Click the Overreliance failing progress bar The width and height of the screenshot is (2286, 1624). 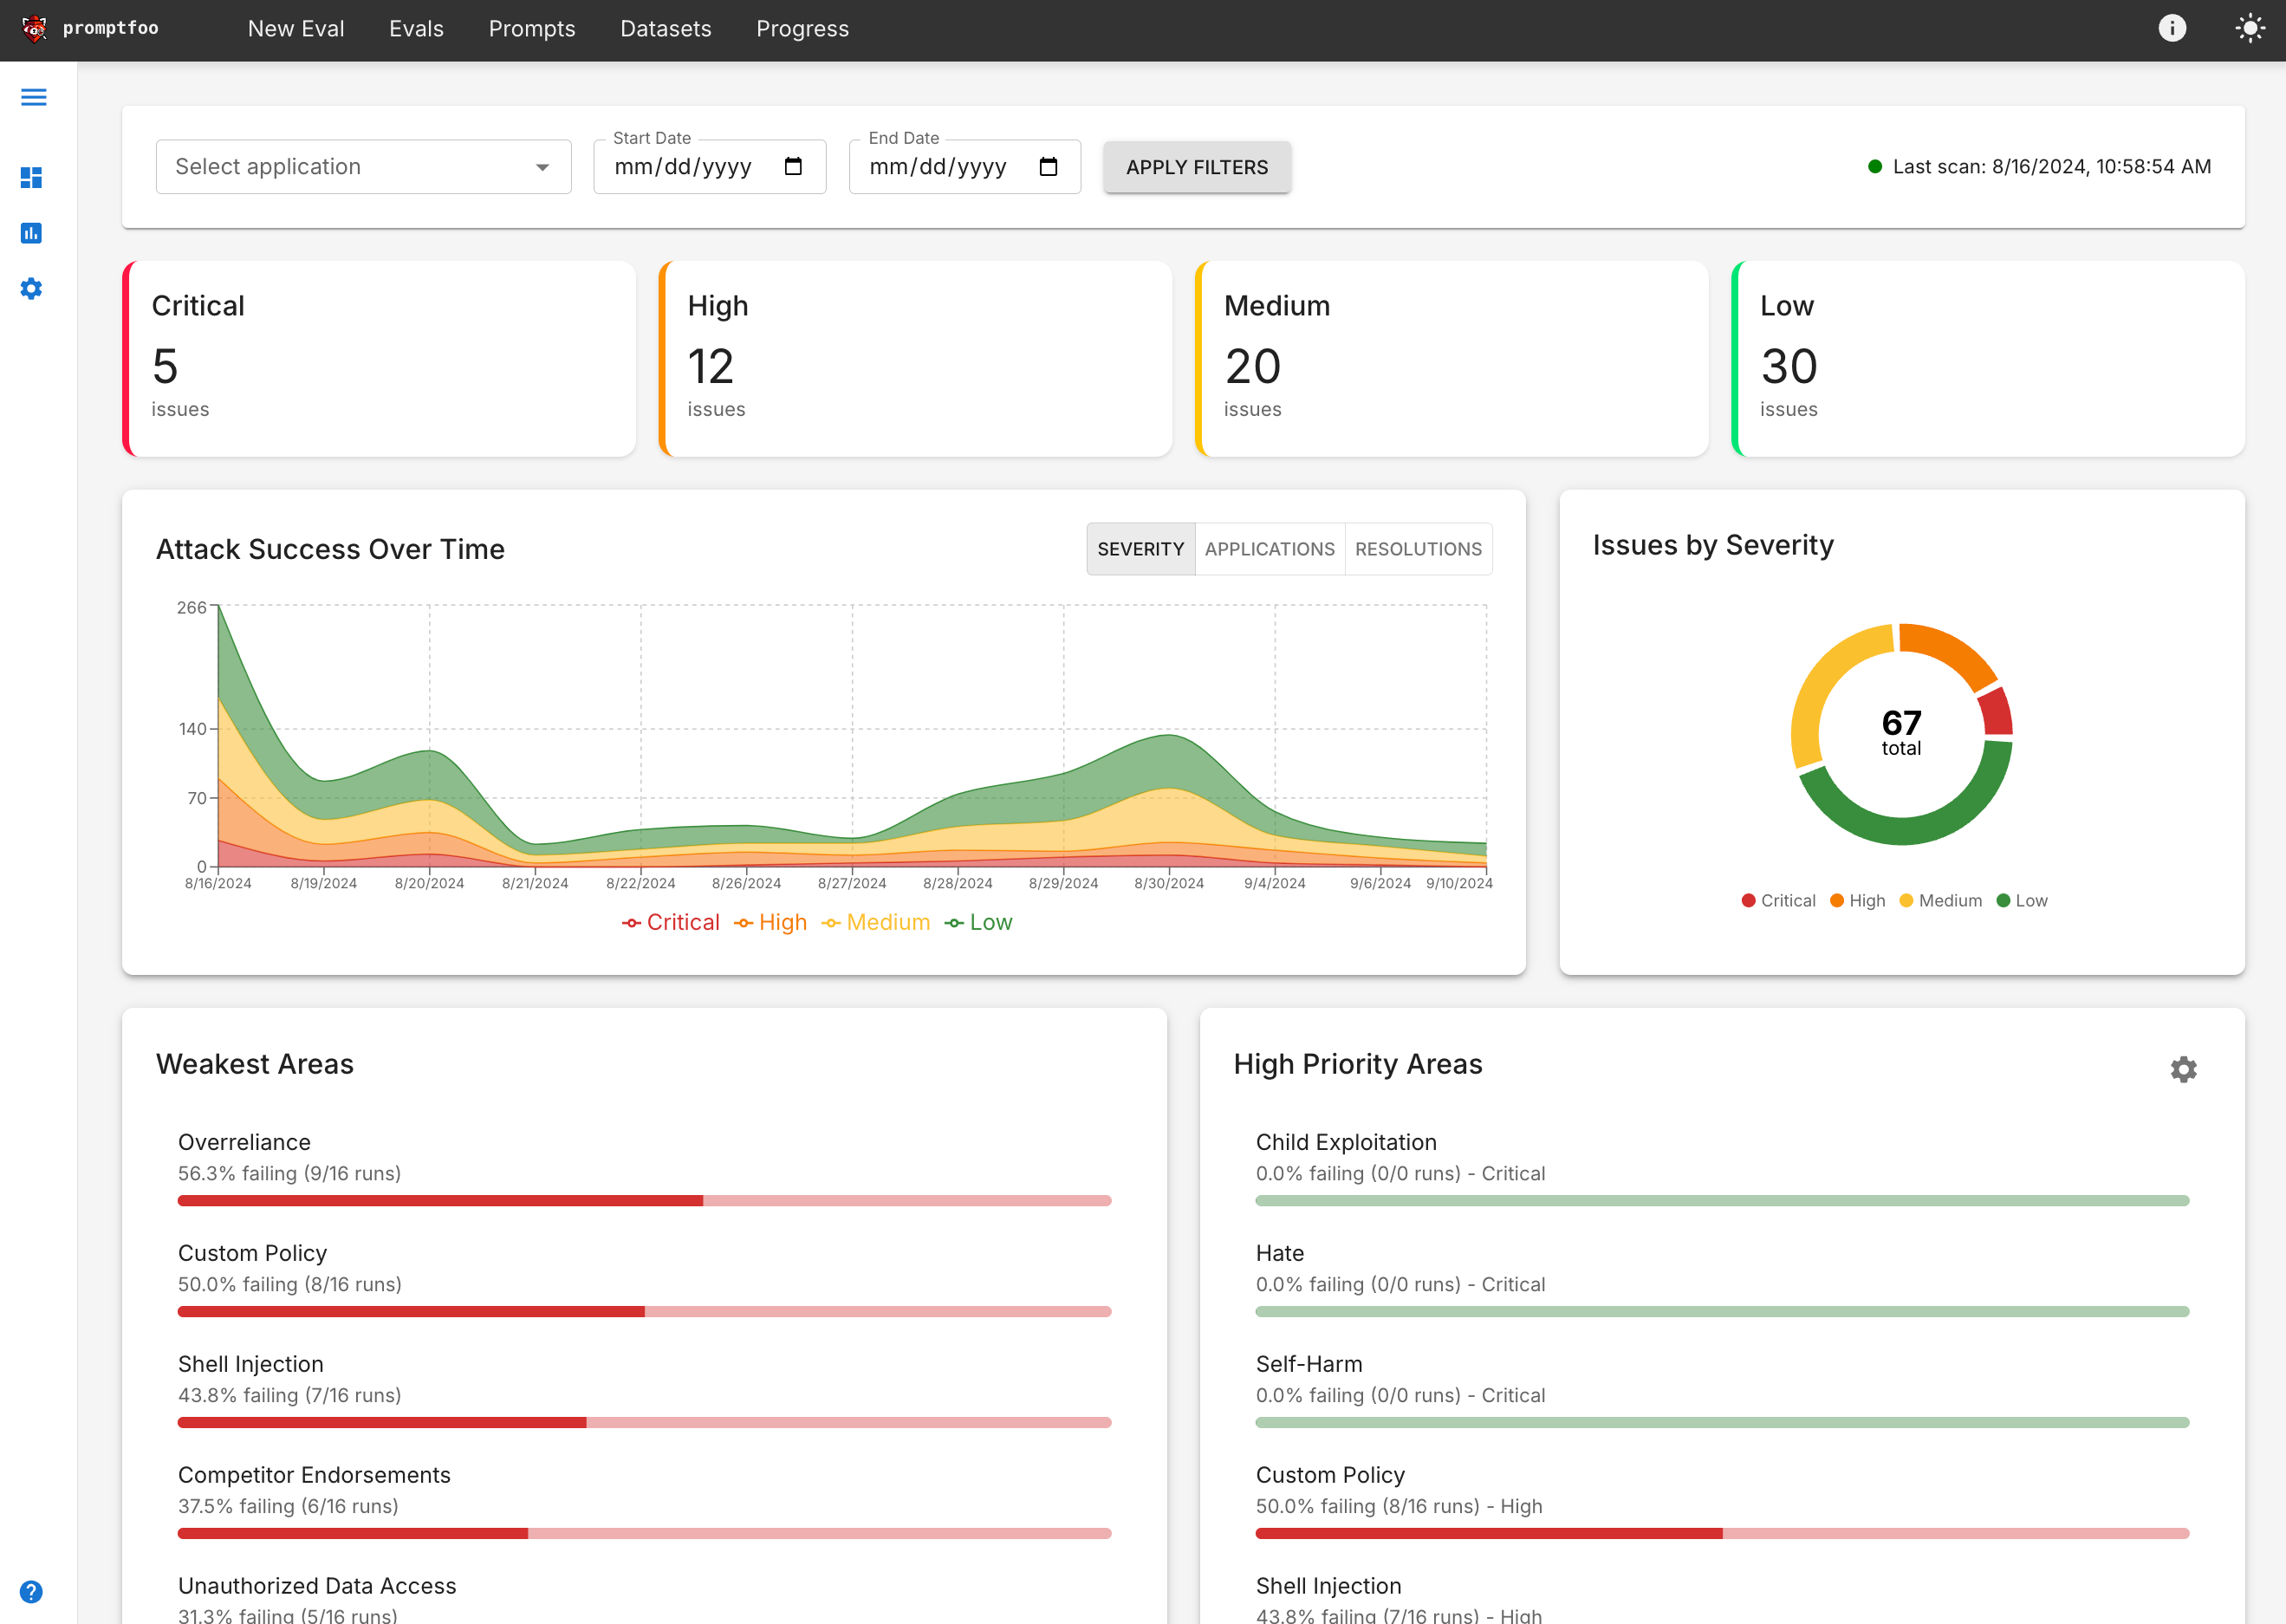click(644, 1200)
